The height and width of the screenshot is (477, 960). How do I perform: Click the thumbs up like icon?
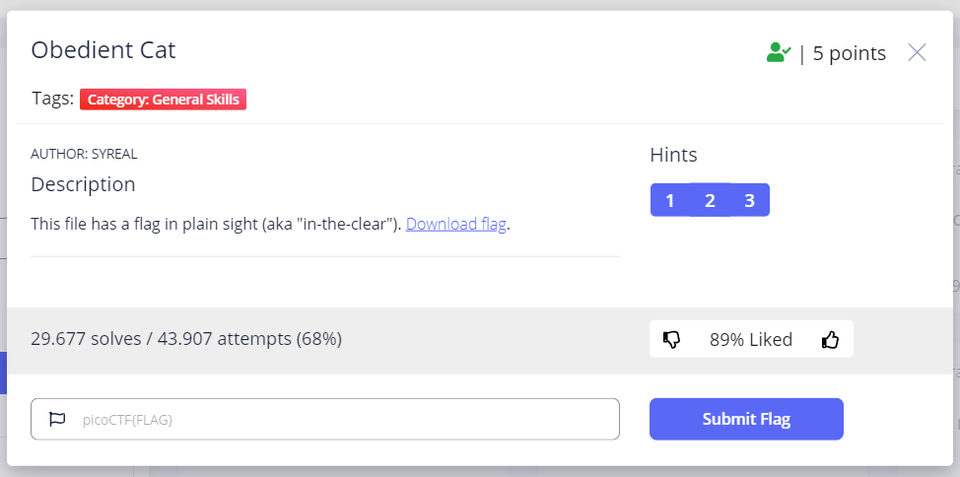(830, 339)
